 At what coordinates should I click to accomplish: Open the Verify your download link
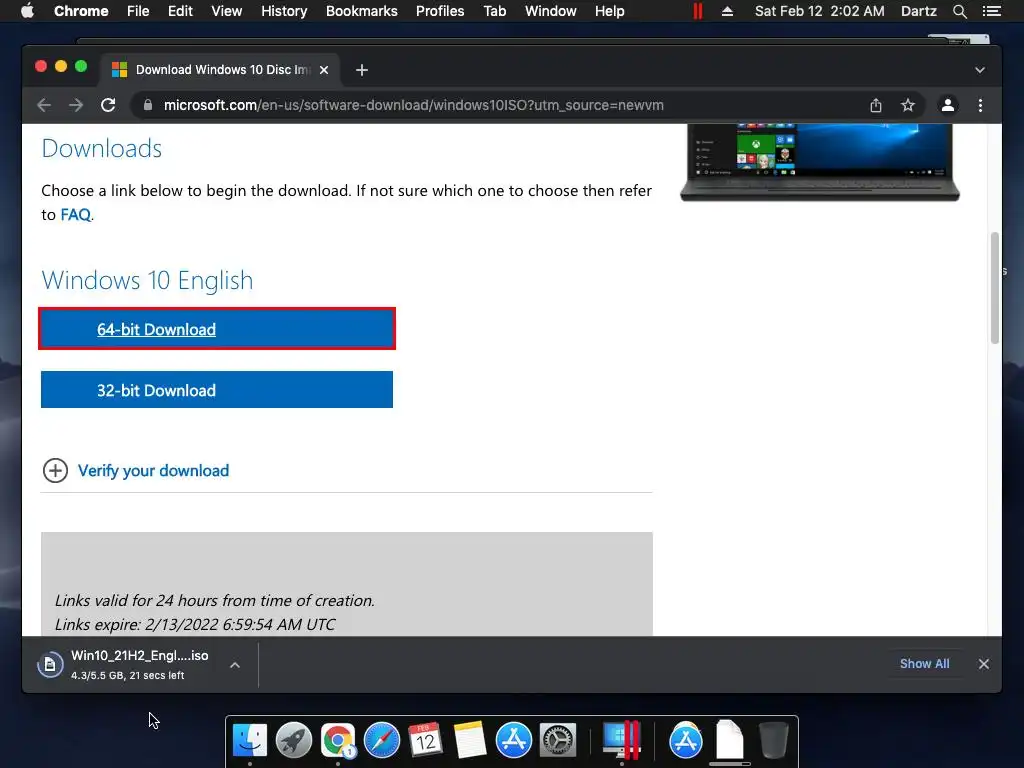coord(153,471)
